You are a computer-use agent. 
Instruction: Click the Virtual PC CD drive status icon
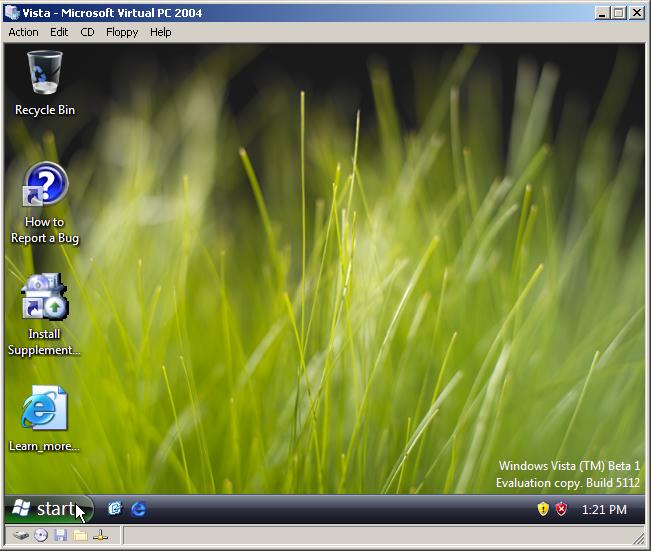coord(41,536)
